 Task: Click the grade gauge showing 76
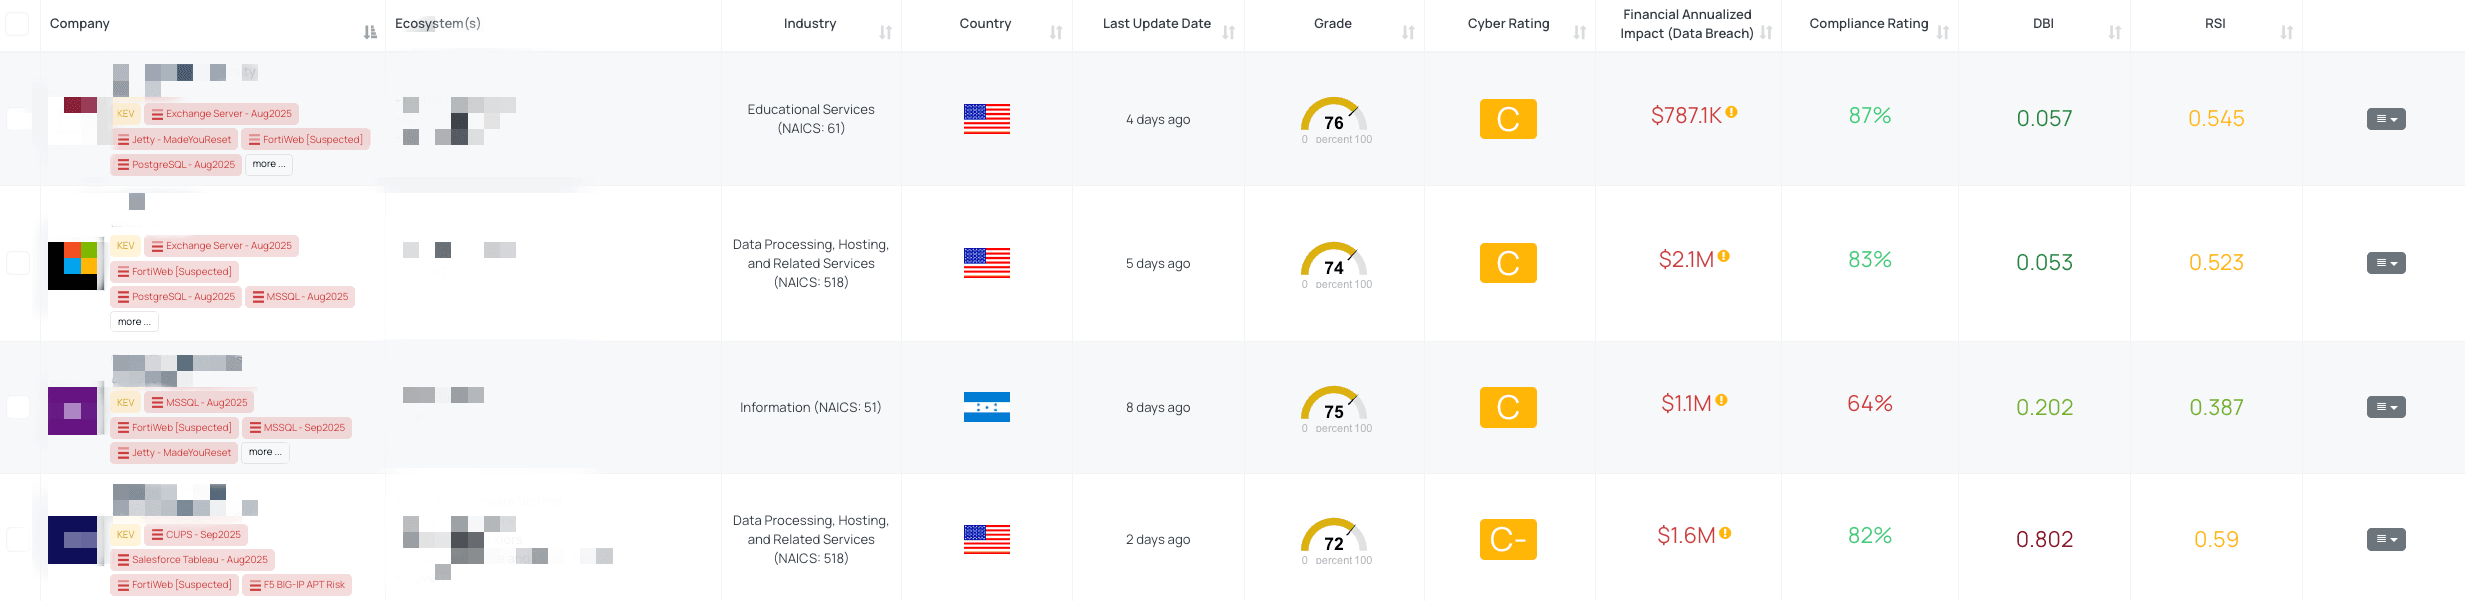pos(1334,118)
